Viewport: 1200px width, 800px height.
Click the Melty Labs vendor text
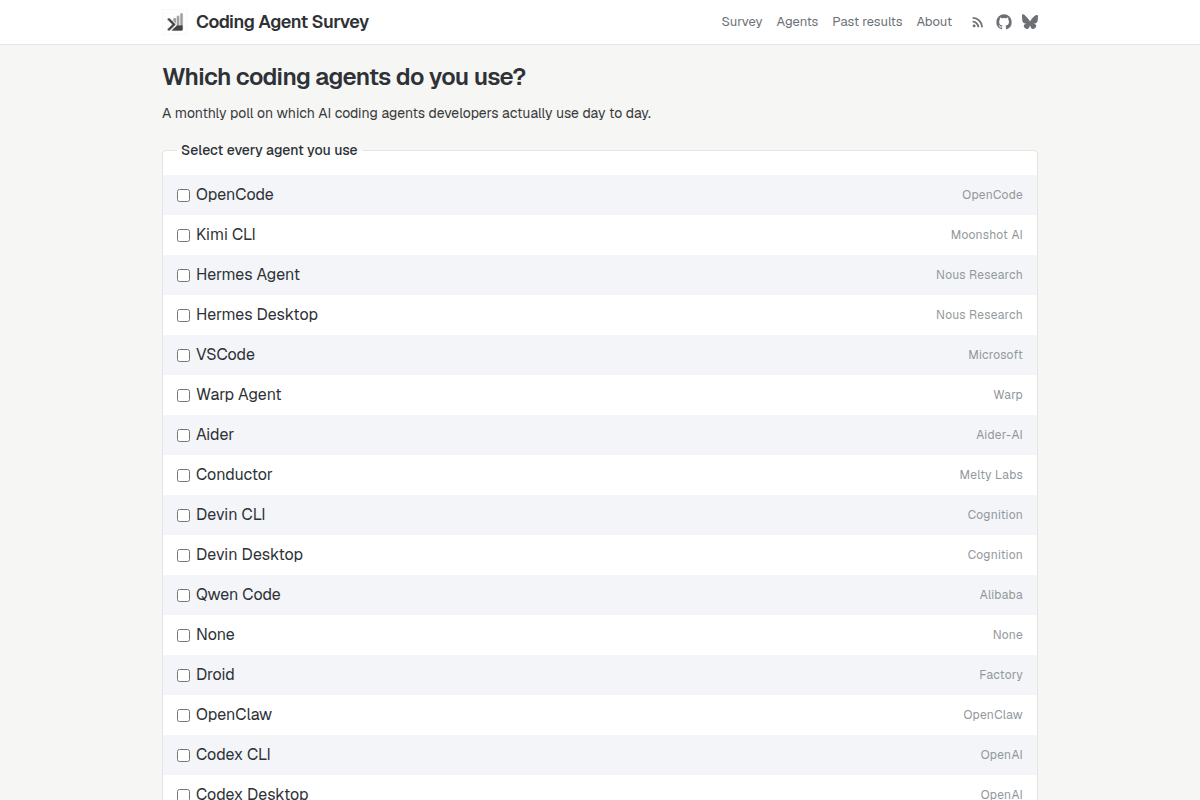[x=991, y=475]
